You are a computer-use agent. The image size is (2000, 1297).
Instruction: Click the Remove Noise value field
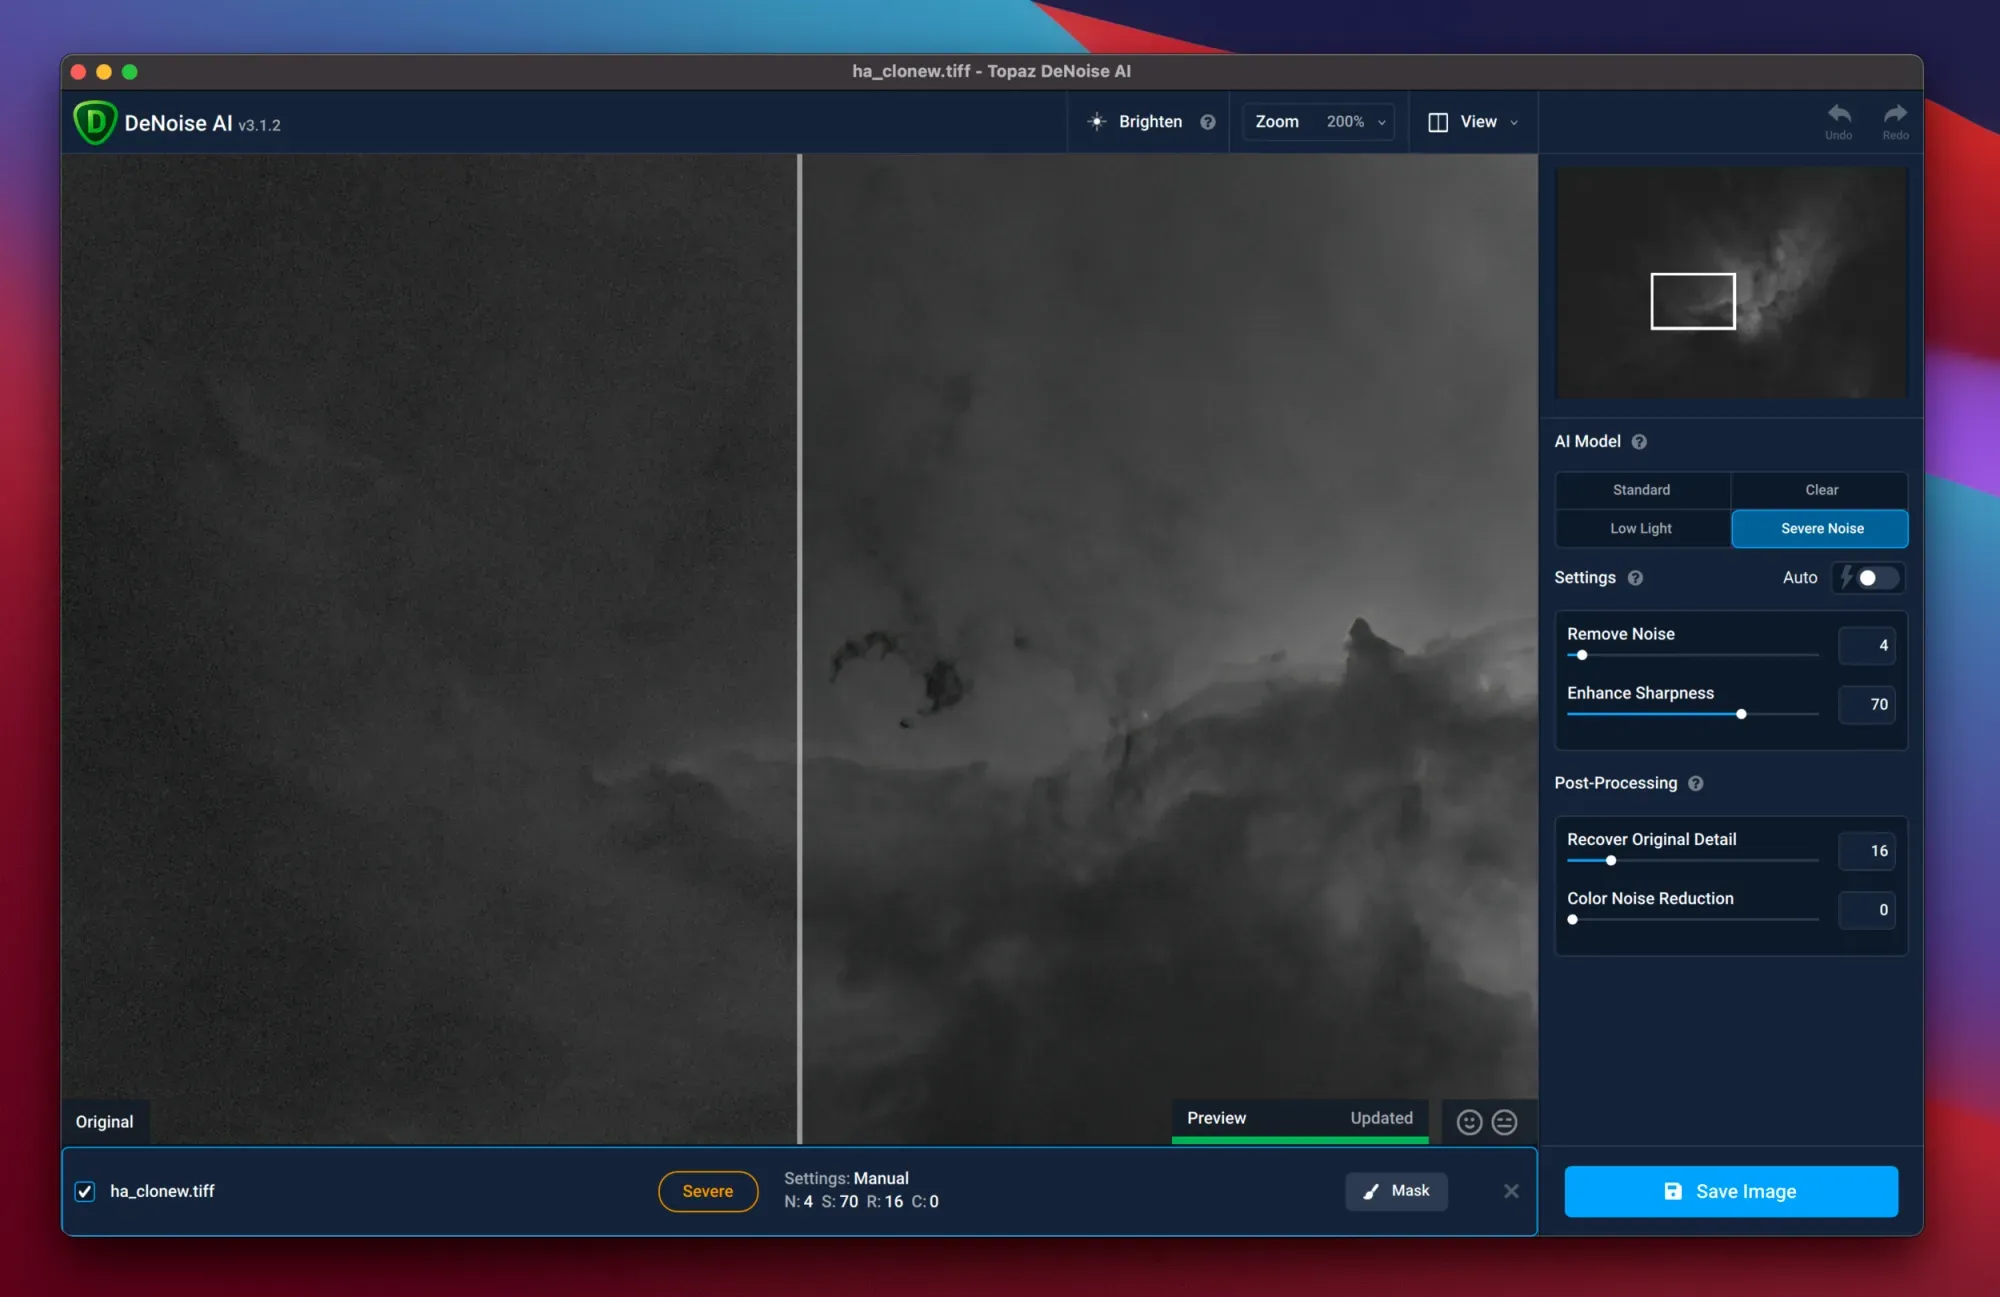(x=1866, y=646)
